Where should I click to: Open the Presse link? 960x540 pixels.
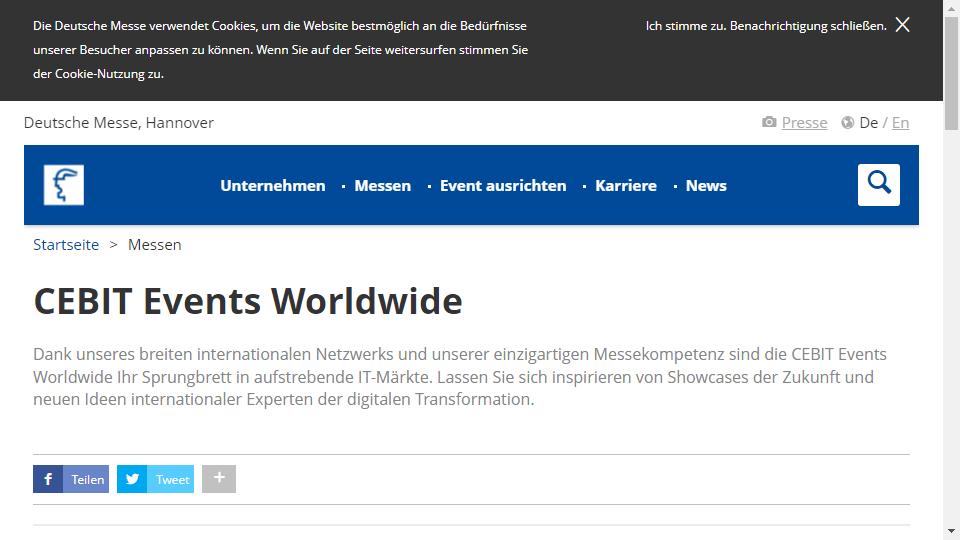pos(804,122)
